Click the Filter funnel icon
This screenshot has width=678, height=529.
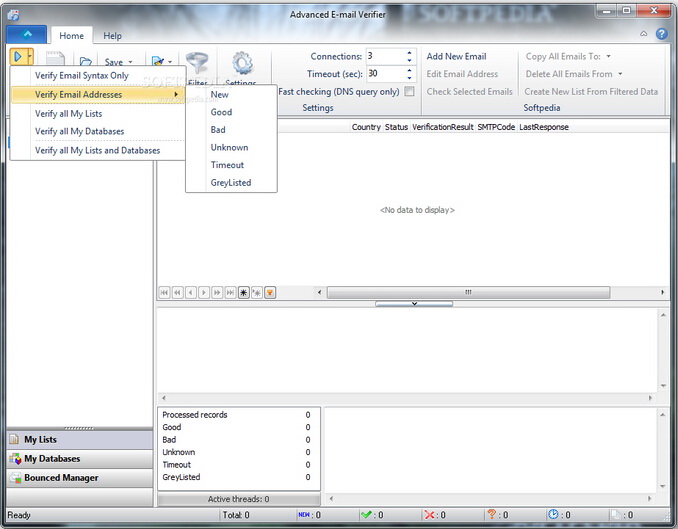(x=197, y=63)
